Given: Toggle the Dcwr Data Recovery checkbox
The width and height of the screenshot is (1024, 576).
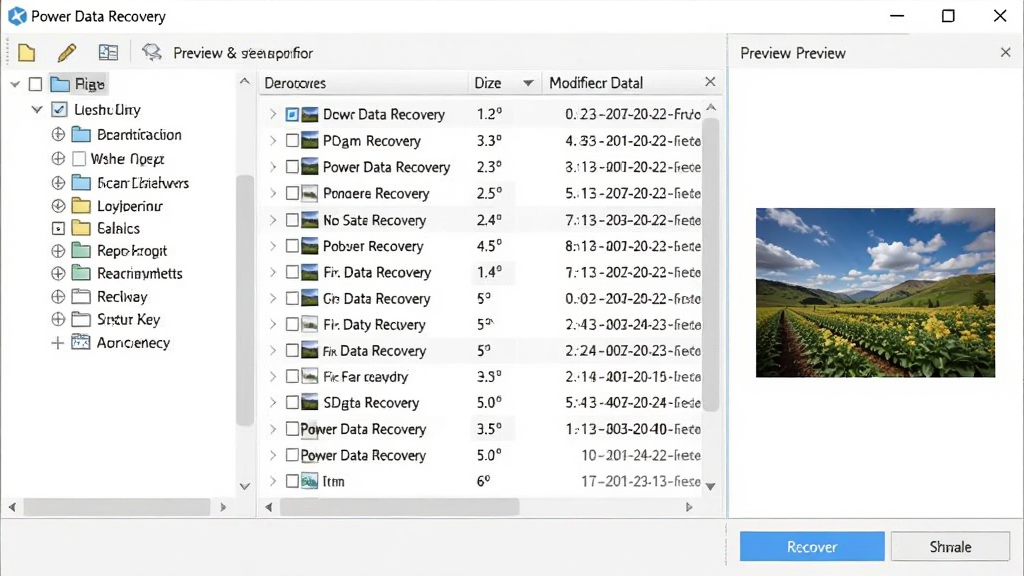Looking at the screenshot, I should 292,114.
